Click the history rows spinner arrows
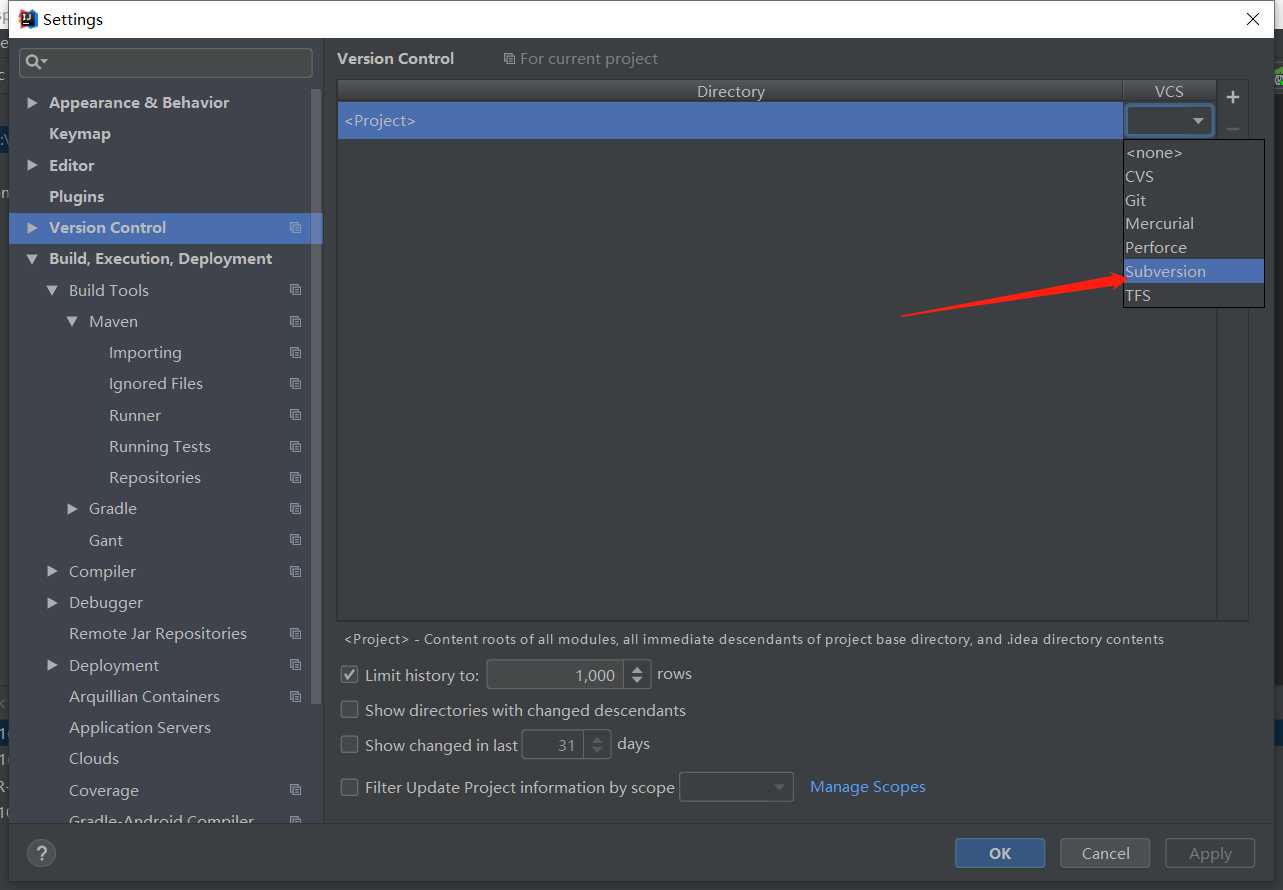1283x890 pixels. click(637, 675)
